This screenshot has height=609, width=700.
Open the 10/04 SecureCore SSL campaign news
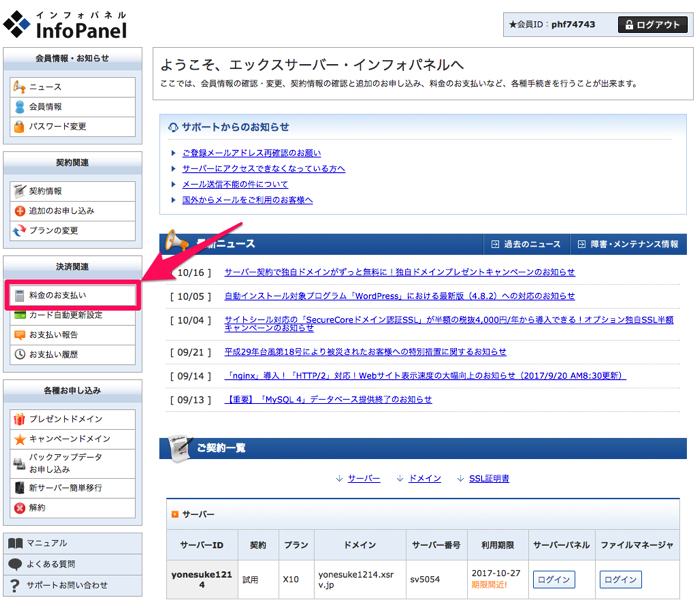coord(449,324)
